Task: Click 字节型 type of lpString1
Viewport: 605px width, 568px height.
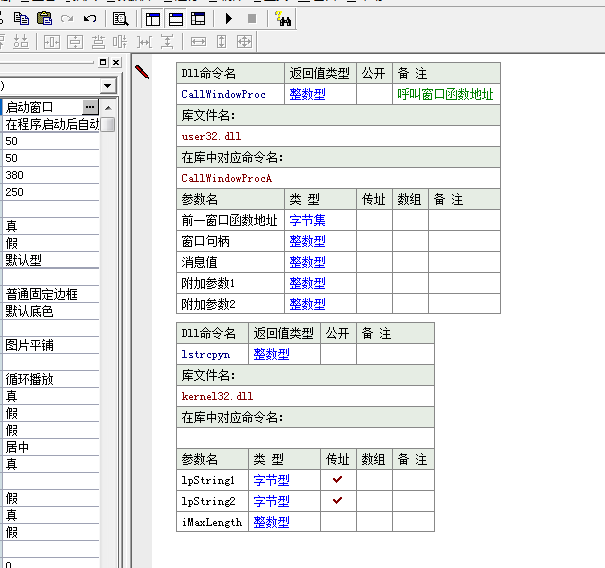Action: coord(271,480)
